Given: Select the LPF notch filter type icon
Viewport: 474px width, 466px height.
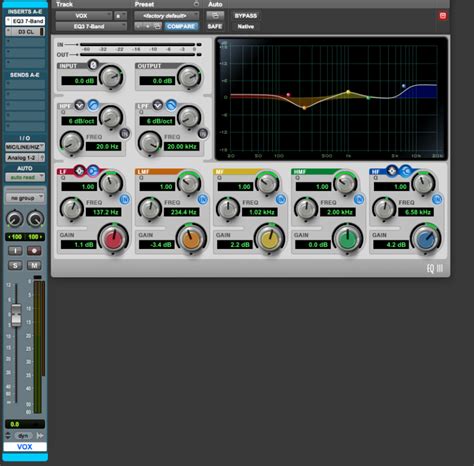Looking at the screenshot, I should point(158,105).
